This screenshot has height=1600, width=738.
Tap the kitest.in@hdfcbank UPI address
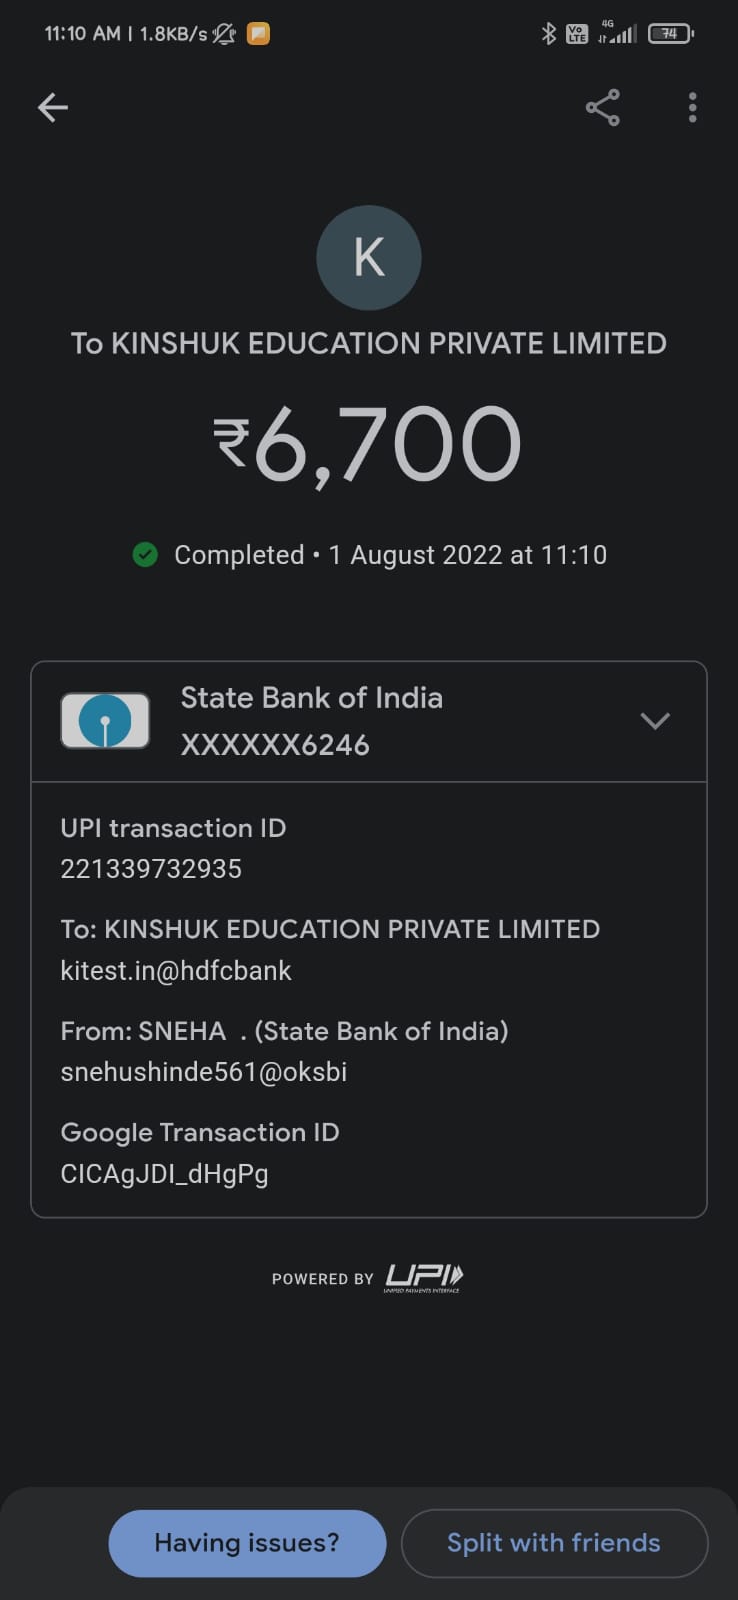[x=176, y=970]
